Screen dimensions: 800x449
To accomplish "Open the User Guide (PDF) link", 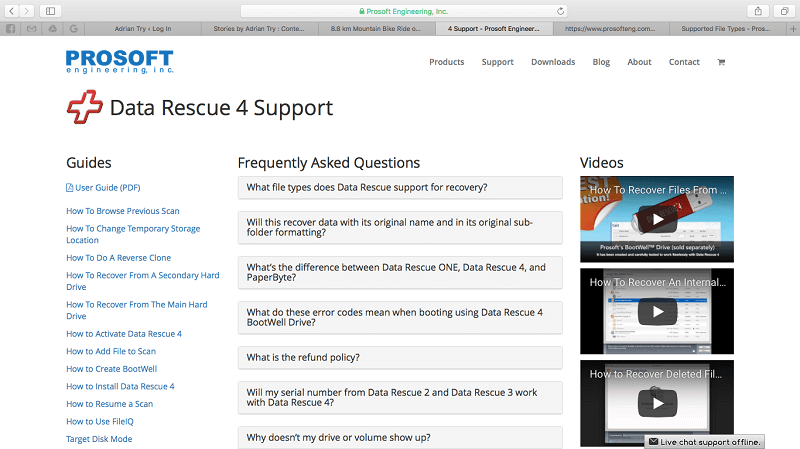I will click(x=108, y=188).
